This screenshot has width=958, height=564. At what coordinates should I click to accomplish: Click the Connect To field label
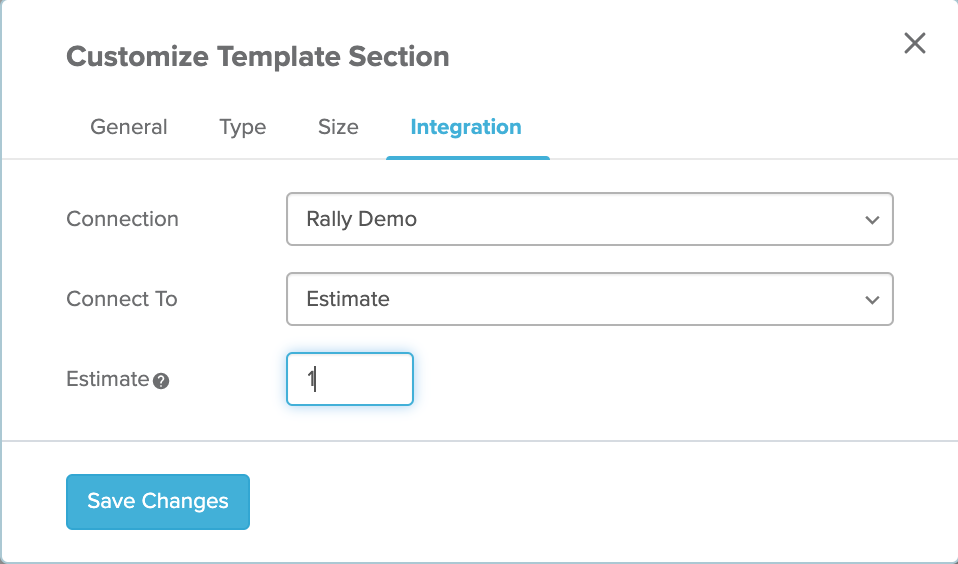coord(122,299)
